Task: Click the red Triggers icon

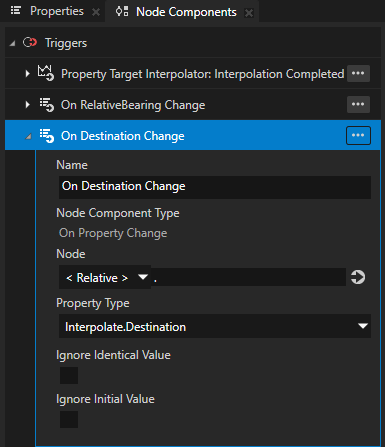Action: click(x=30, y=42)
